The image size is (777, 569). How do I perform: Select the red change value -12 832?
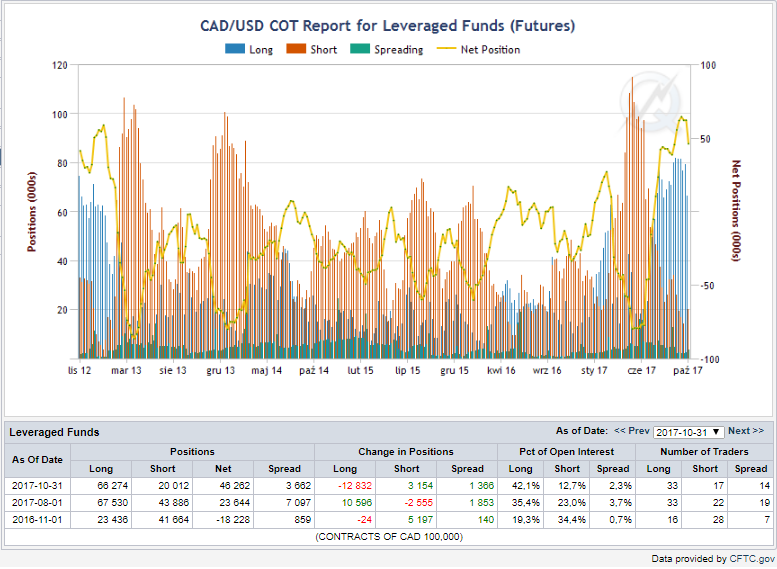[x=355, y=486]
